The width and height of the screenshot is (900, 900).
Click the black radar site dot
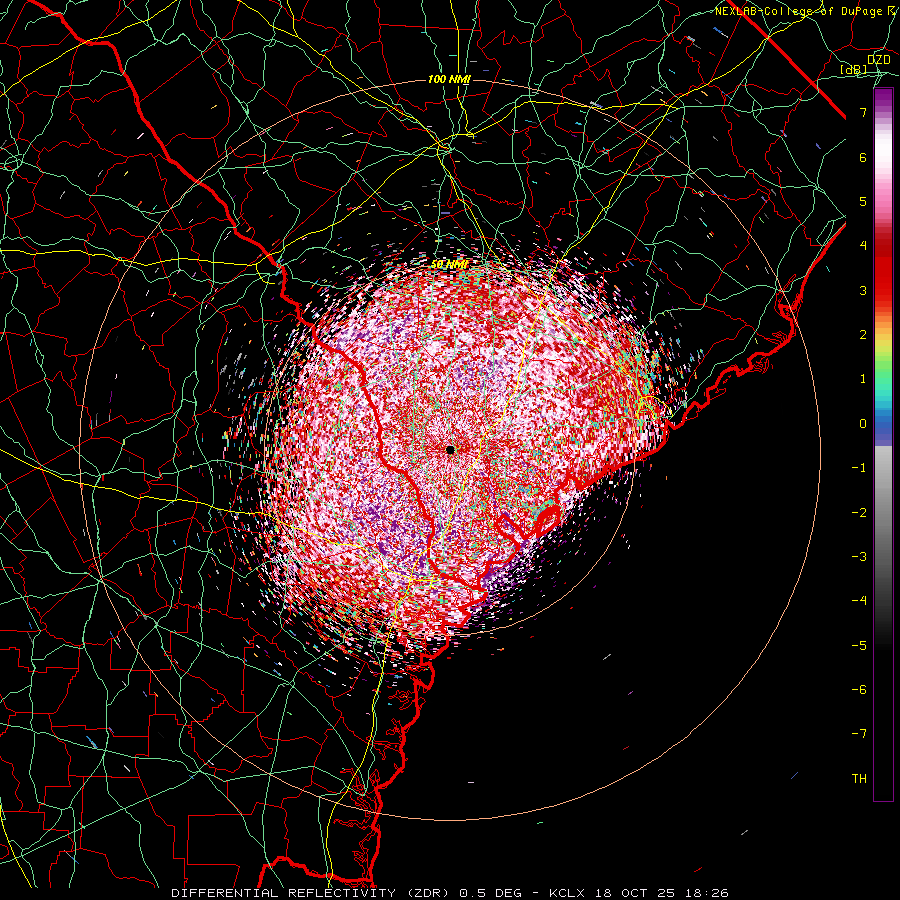pos(450,449)
